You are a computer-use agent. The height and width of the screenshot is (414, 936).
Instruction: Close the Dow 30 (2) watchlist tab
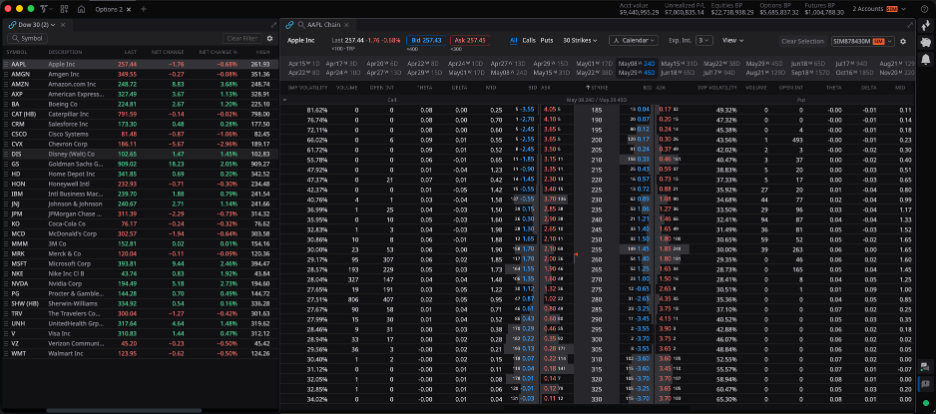click(63, 25)
